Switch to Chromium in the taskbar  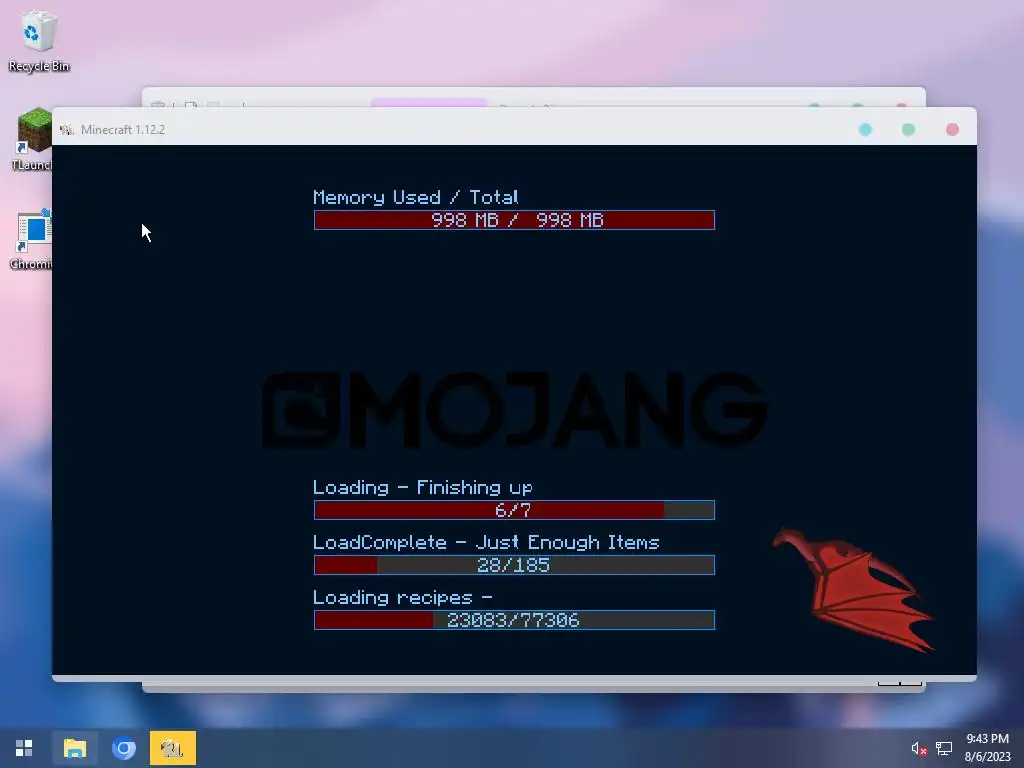tap(123, 748)
